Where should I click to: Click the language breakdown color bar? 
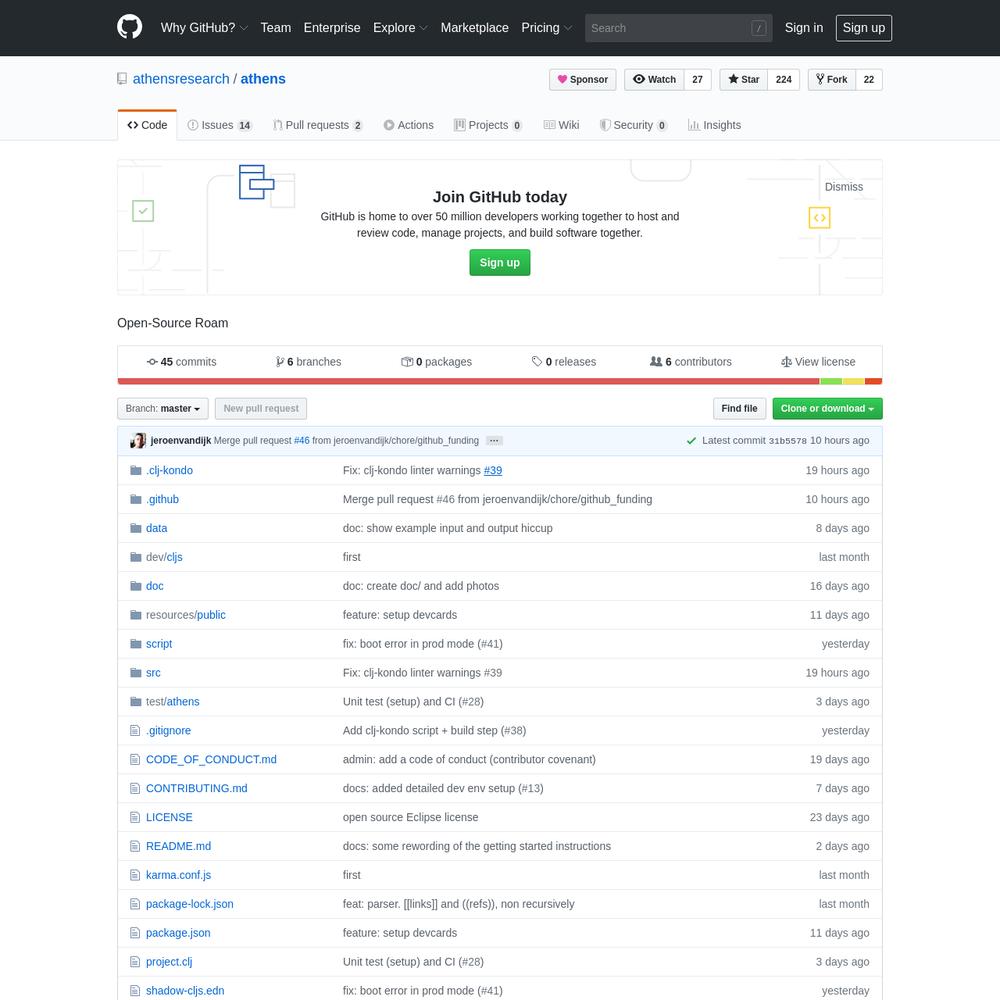coord(499,381)
